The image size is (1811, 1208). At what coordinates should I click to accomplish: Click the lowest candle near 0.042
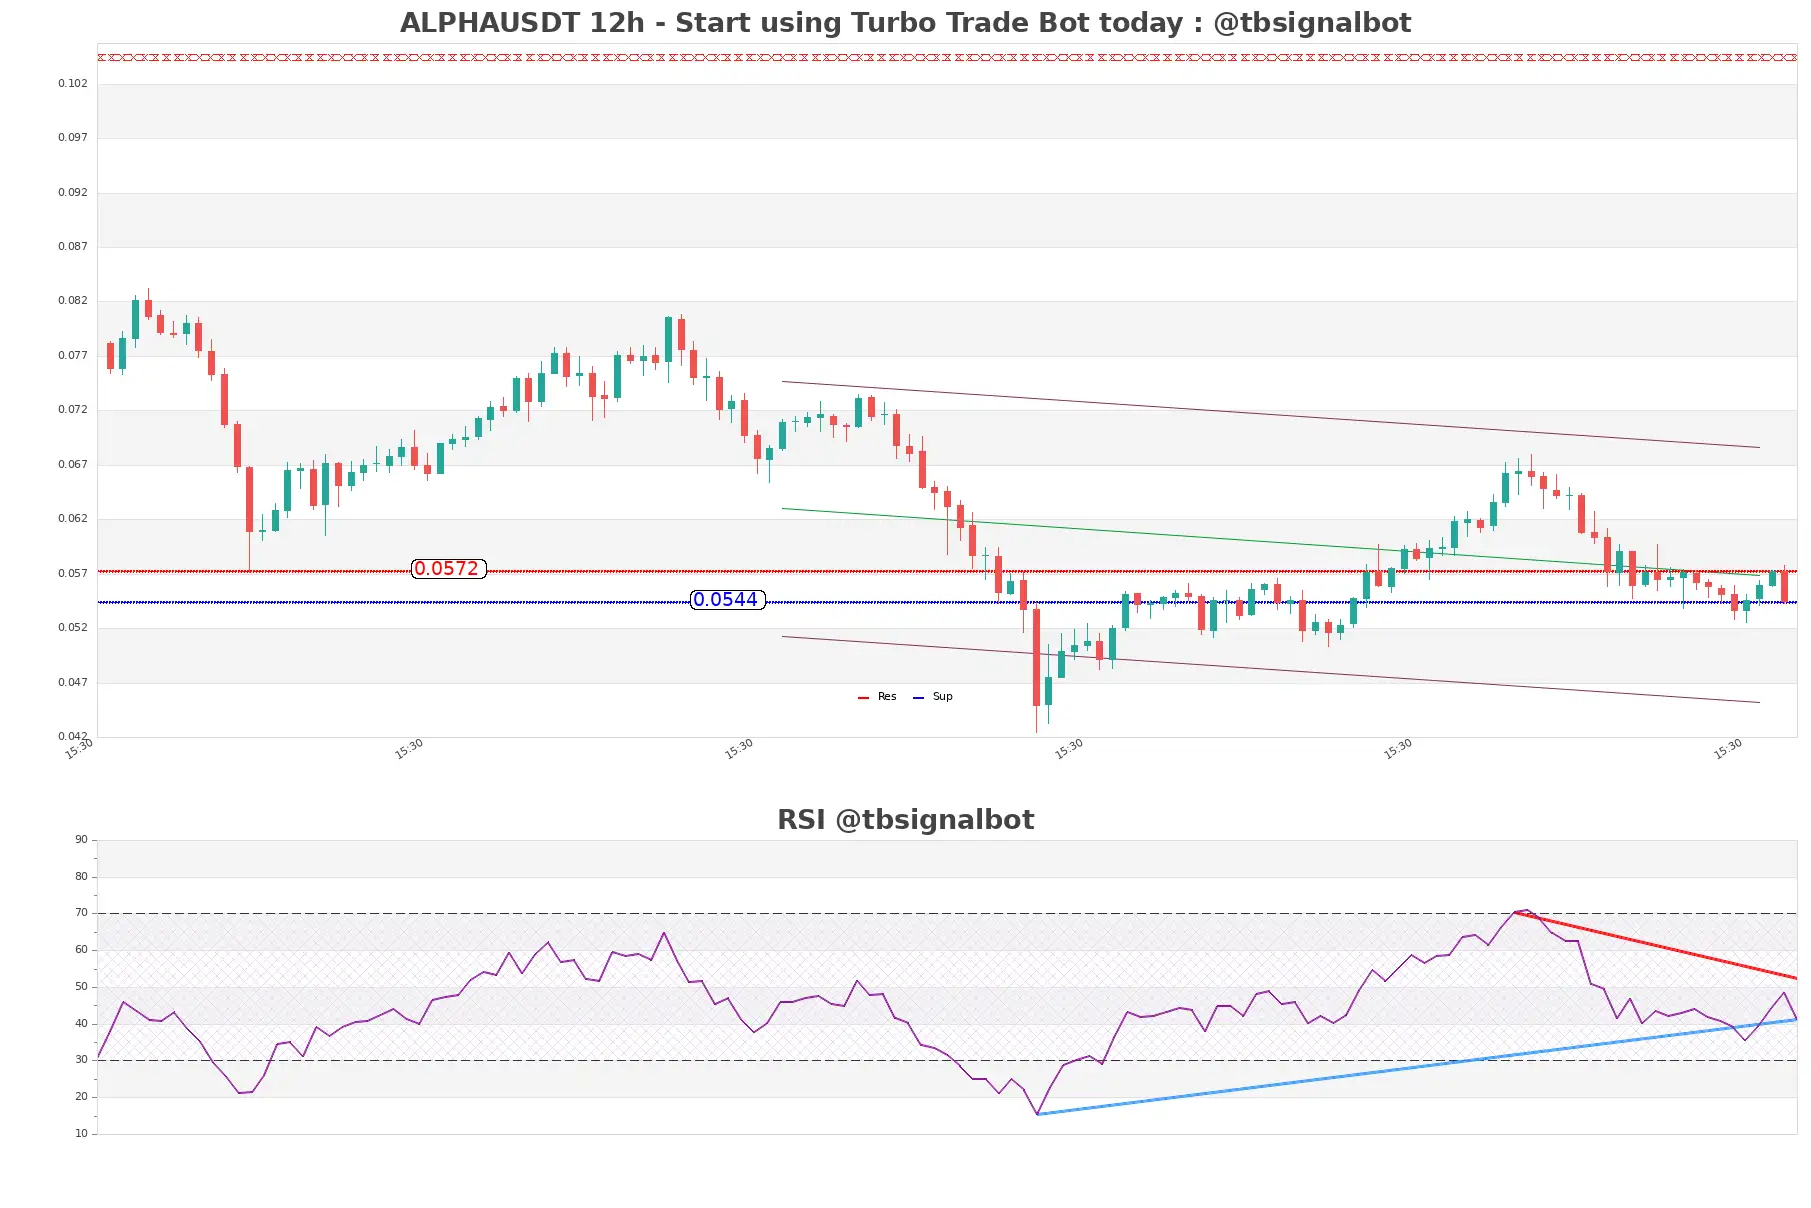click(x=1036, y=658)
